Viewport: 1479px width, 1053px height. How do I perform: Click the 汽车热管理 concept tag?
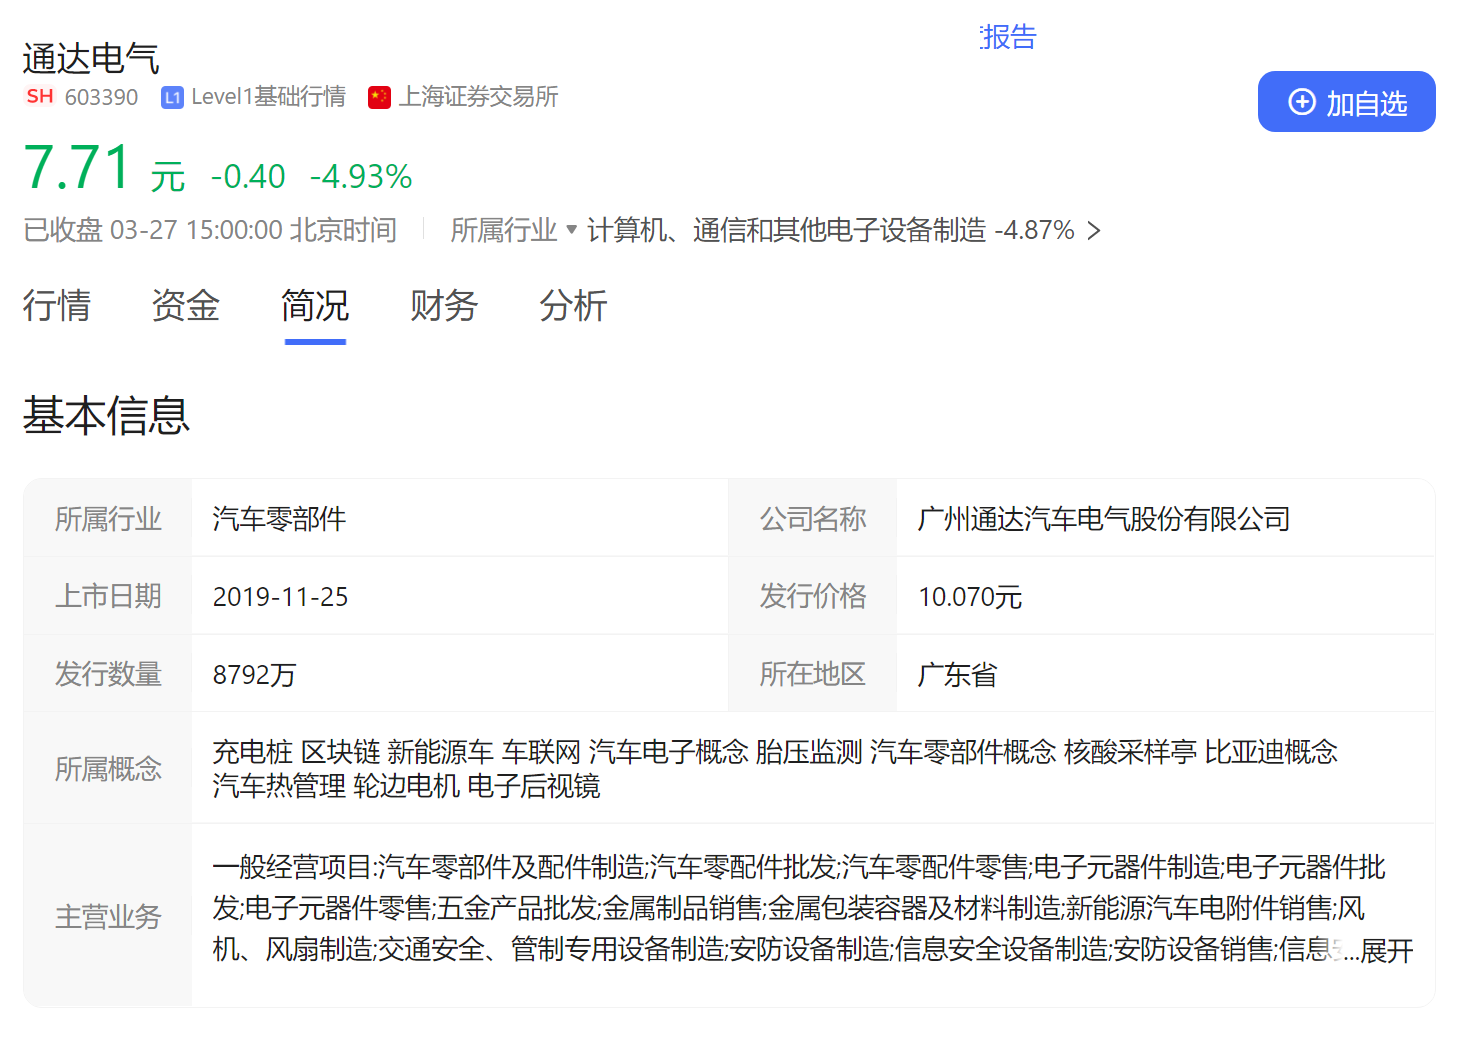click(279, 787)
